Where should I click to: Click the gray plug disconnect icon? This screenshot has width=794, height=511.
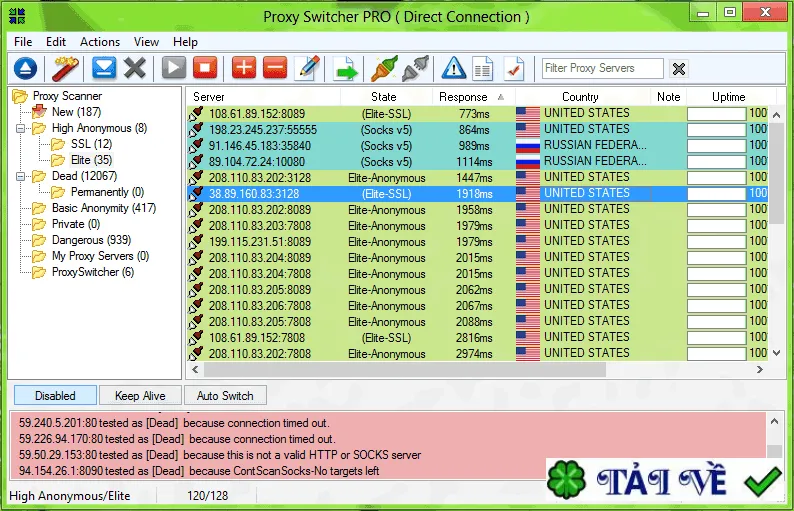tap(416, 68)
